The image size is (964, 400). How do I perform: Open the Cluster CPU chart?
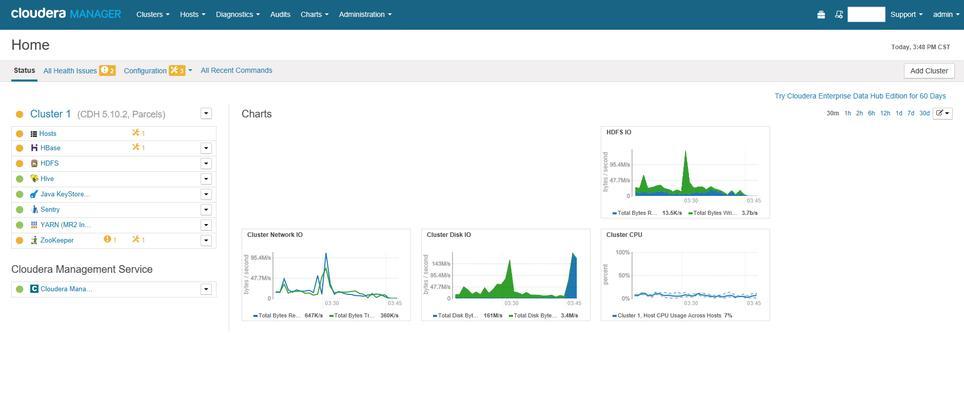685,275
